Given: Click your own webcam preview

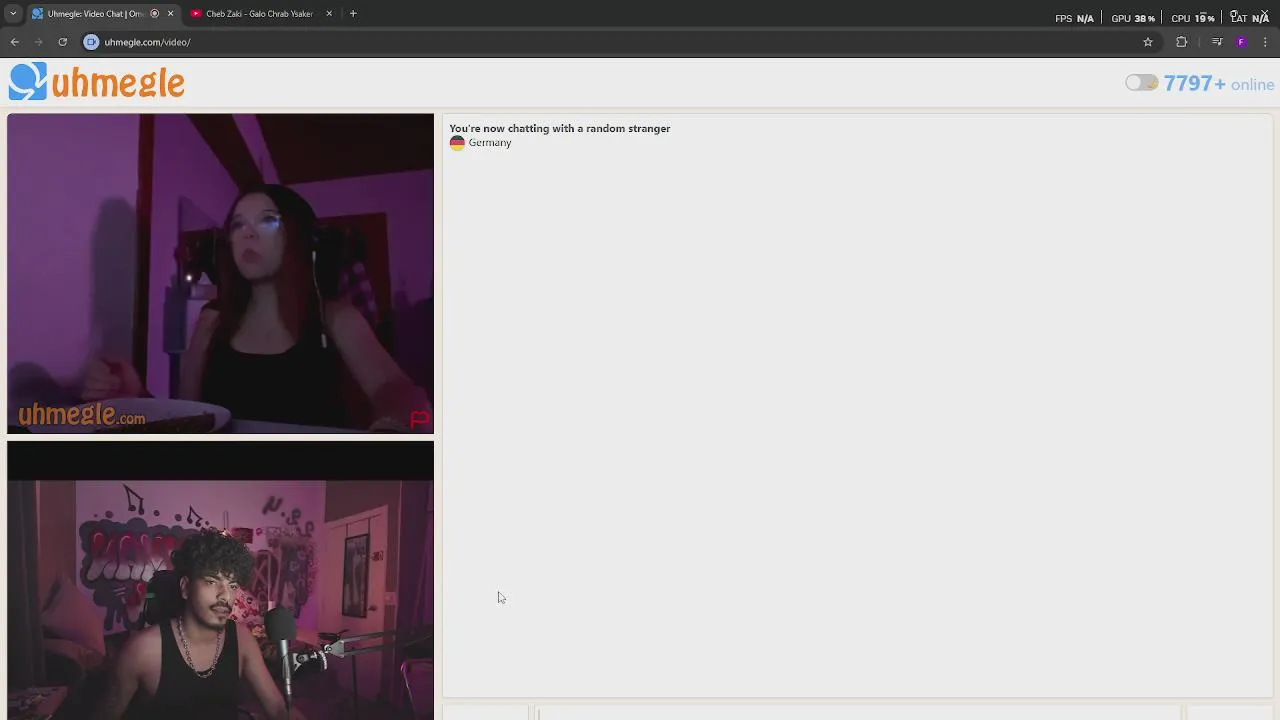Looking at the screenshot, I should tap(220, 580).
